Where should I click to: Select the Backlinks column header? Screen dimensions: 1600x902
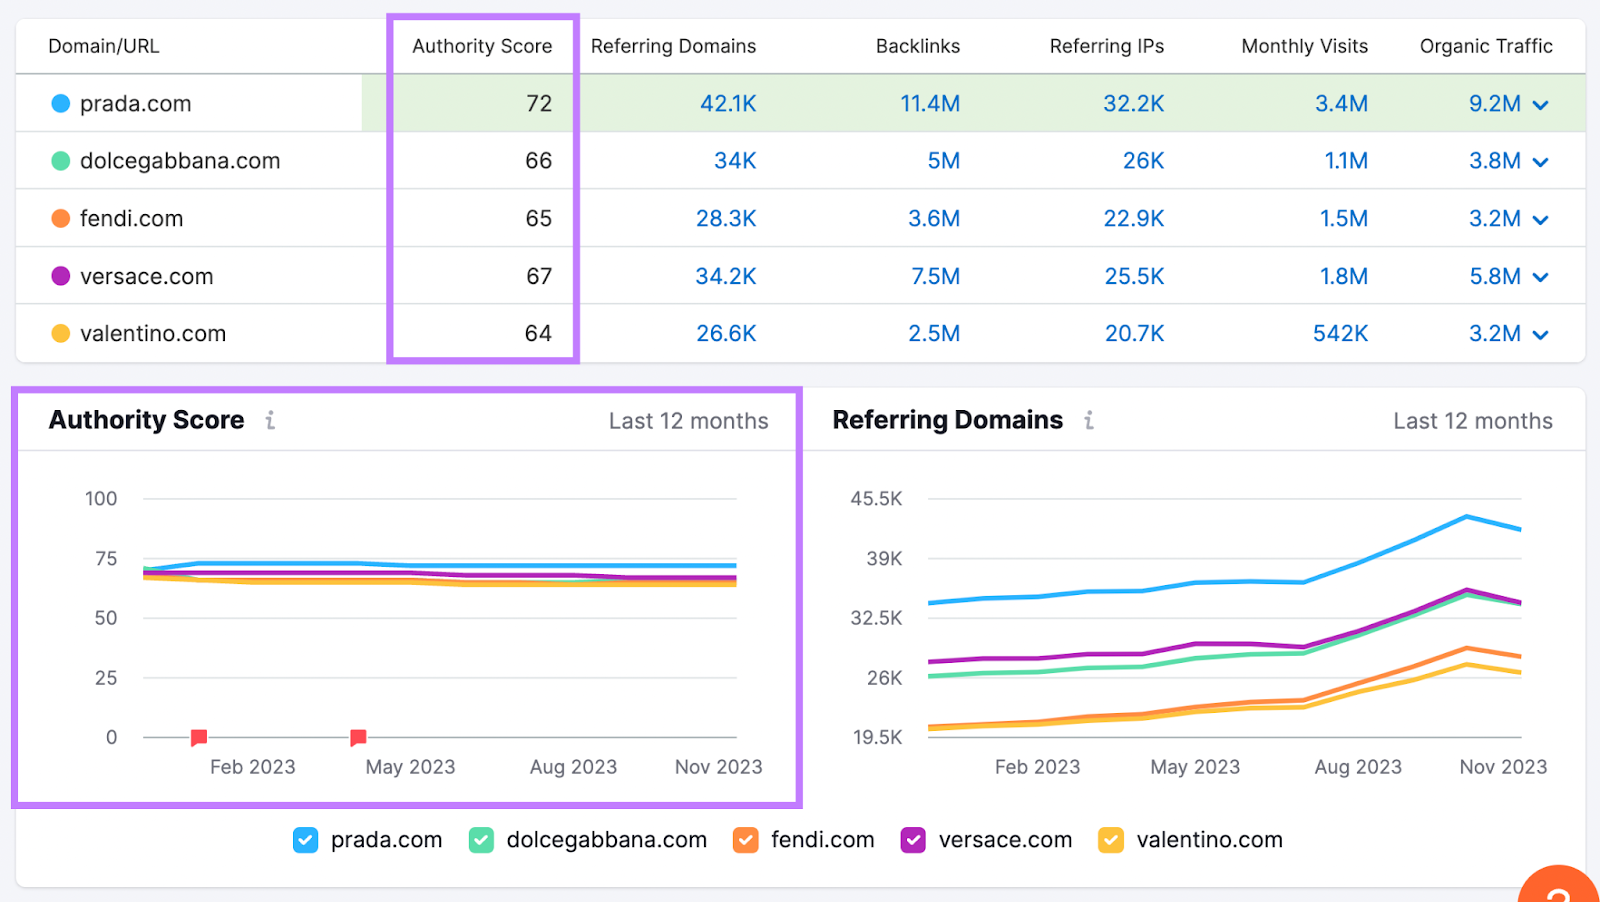[x=917, y=46]
